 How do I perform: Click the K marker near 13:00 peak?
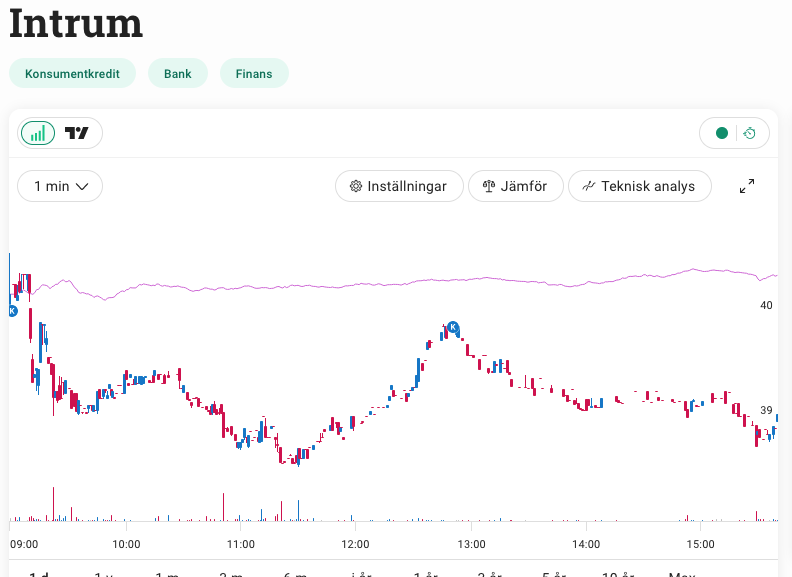click(453, 327)
